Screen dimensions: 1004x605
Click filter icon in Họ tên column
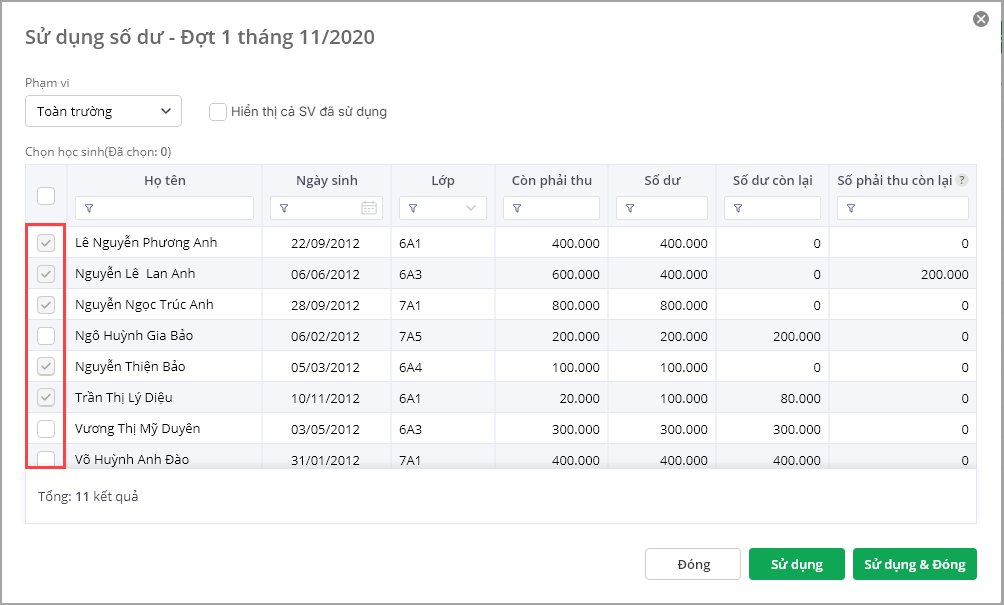(89, 208)
